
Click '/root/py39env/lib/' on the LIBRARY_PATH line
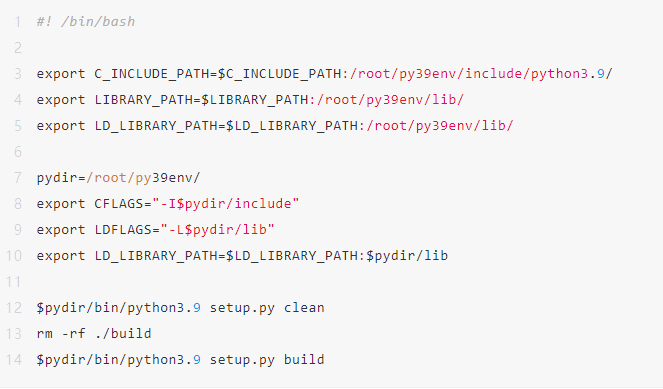tap(390, 100)
